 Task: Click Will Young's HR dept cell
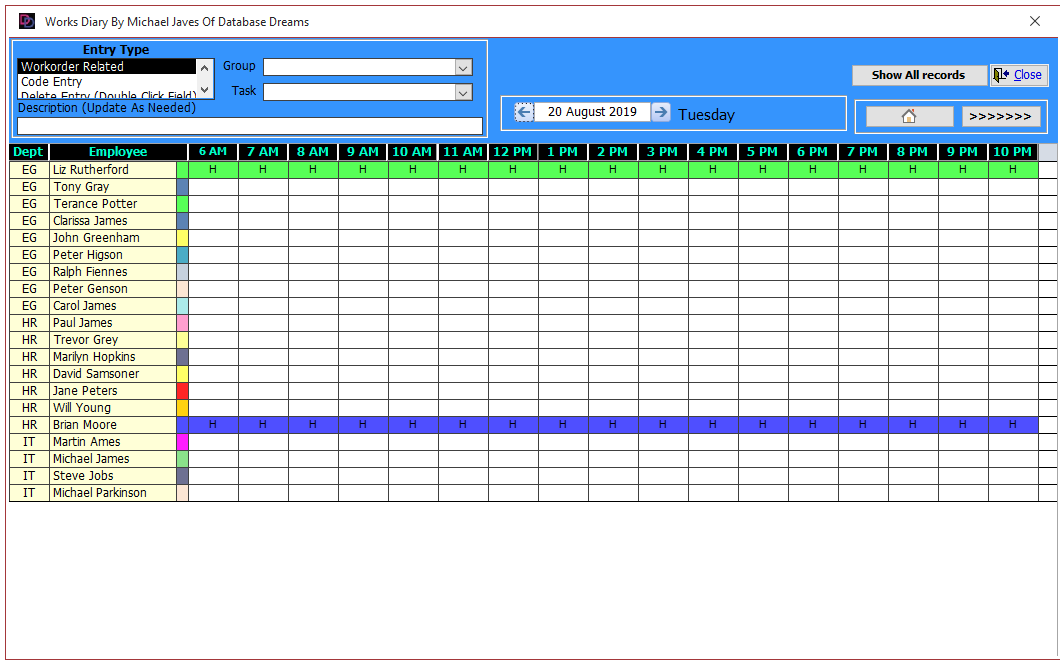pos(29,408)
